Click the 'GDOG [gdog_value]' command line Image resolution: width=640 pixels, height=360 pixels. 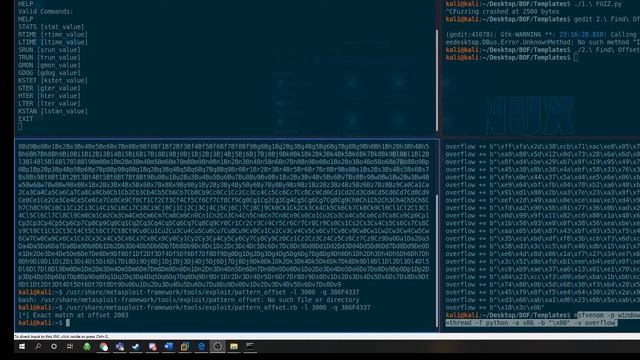tap(49, 73)
